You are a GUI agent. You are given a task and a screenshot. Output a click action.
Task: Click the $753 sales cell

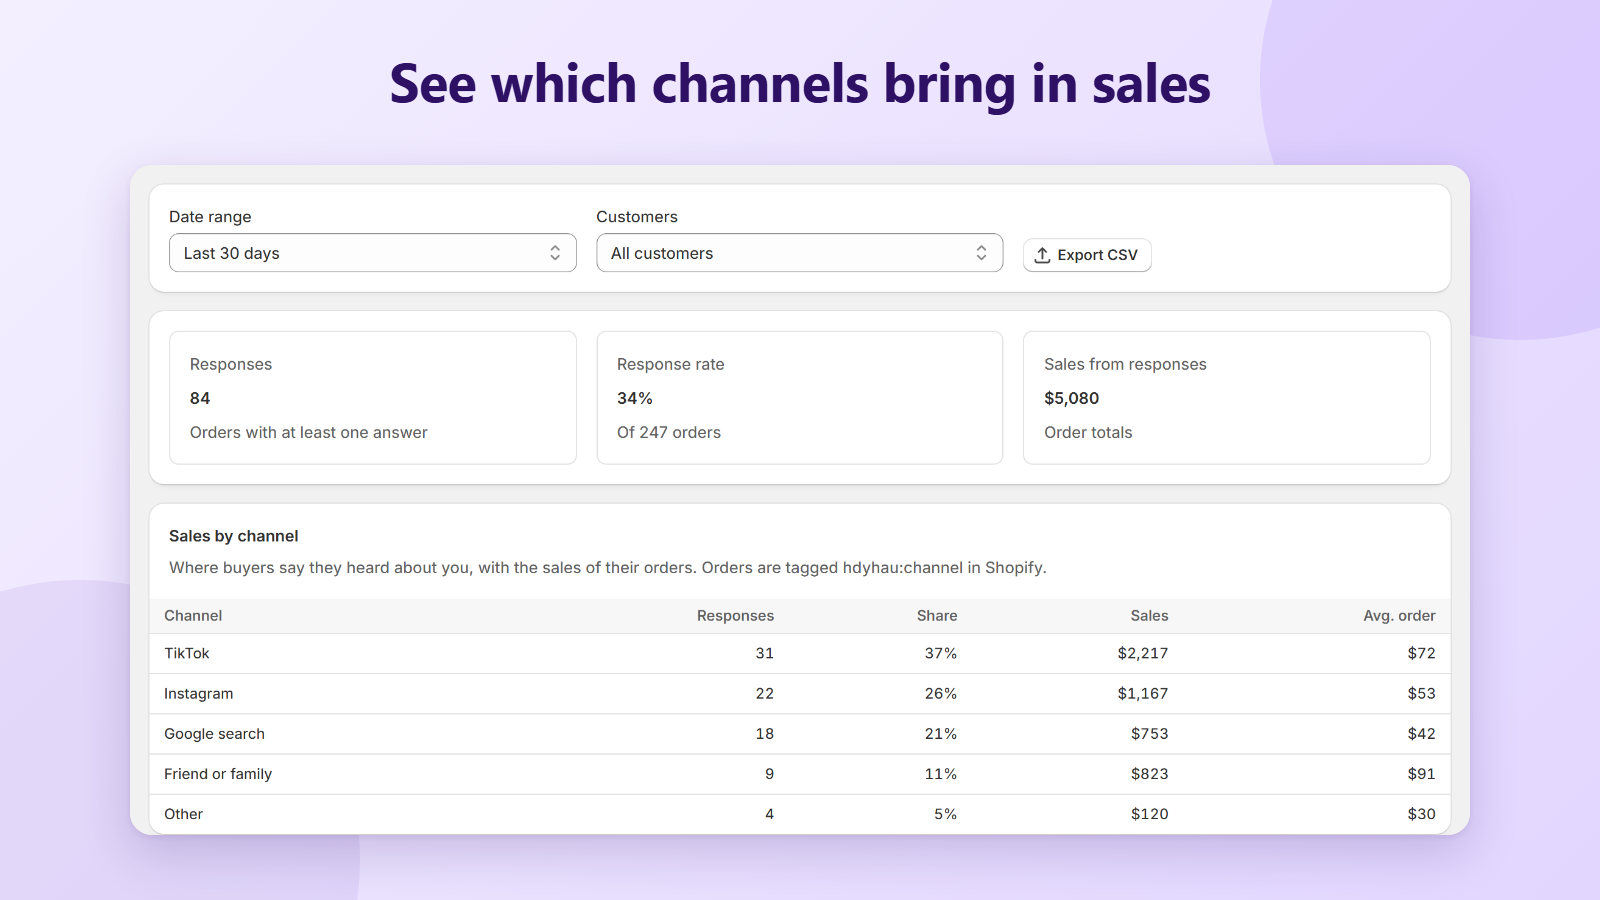click(1150, 733)
